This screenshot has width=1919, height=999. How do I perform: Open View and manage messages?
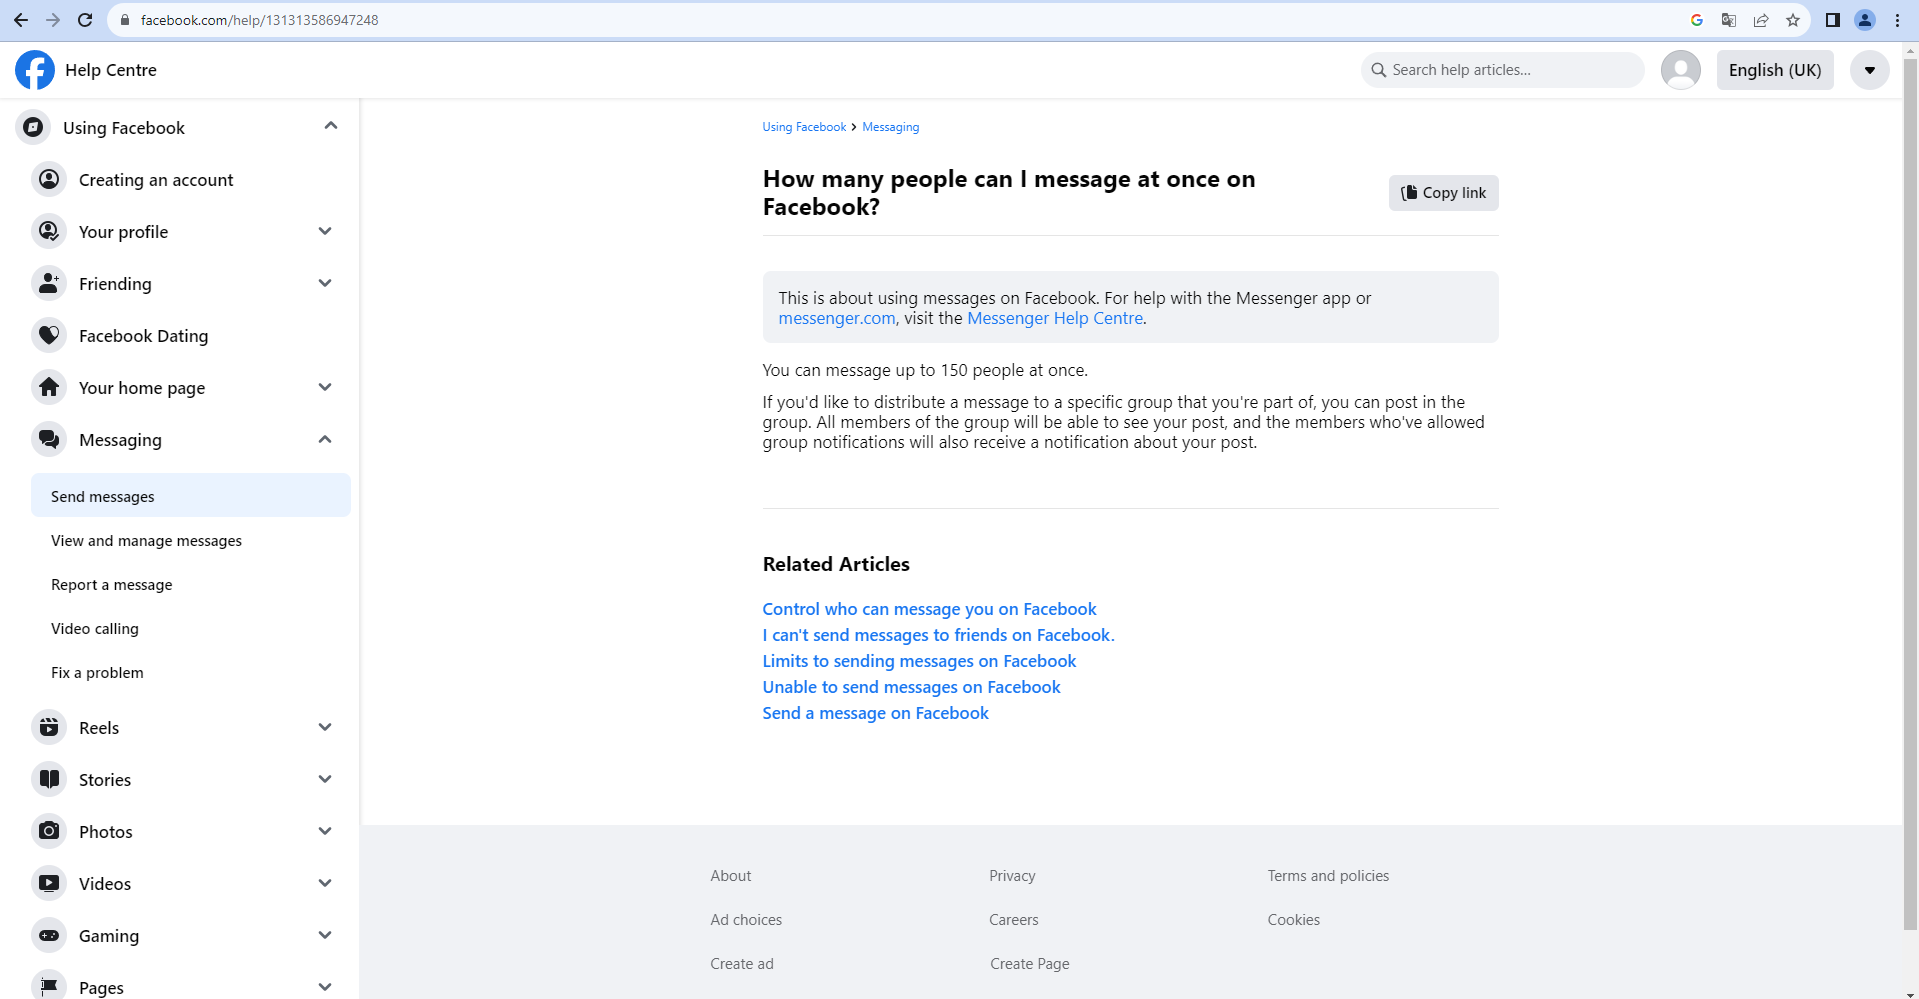147,541
